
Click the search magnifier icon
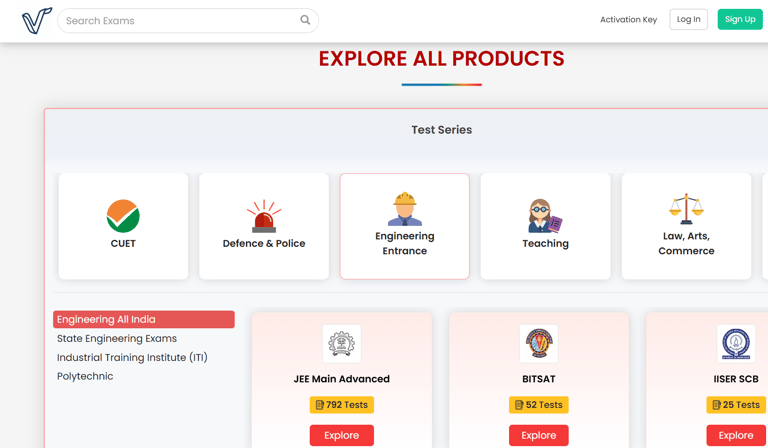point(305,20)
